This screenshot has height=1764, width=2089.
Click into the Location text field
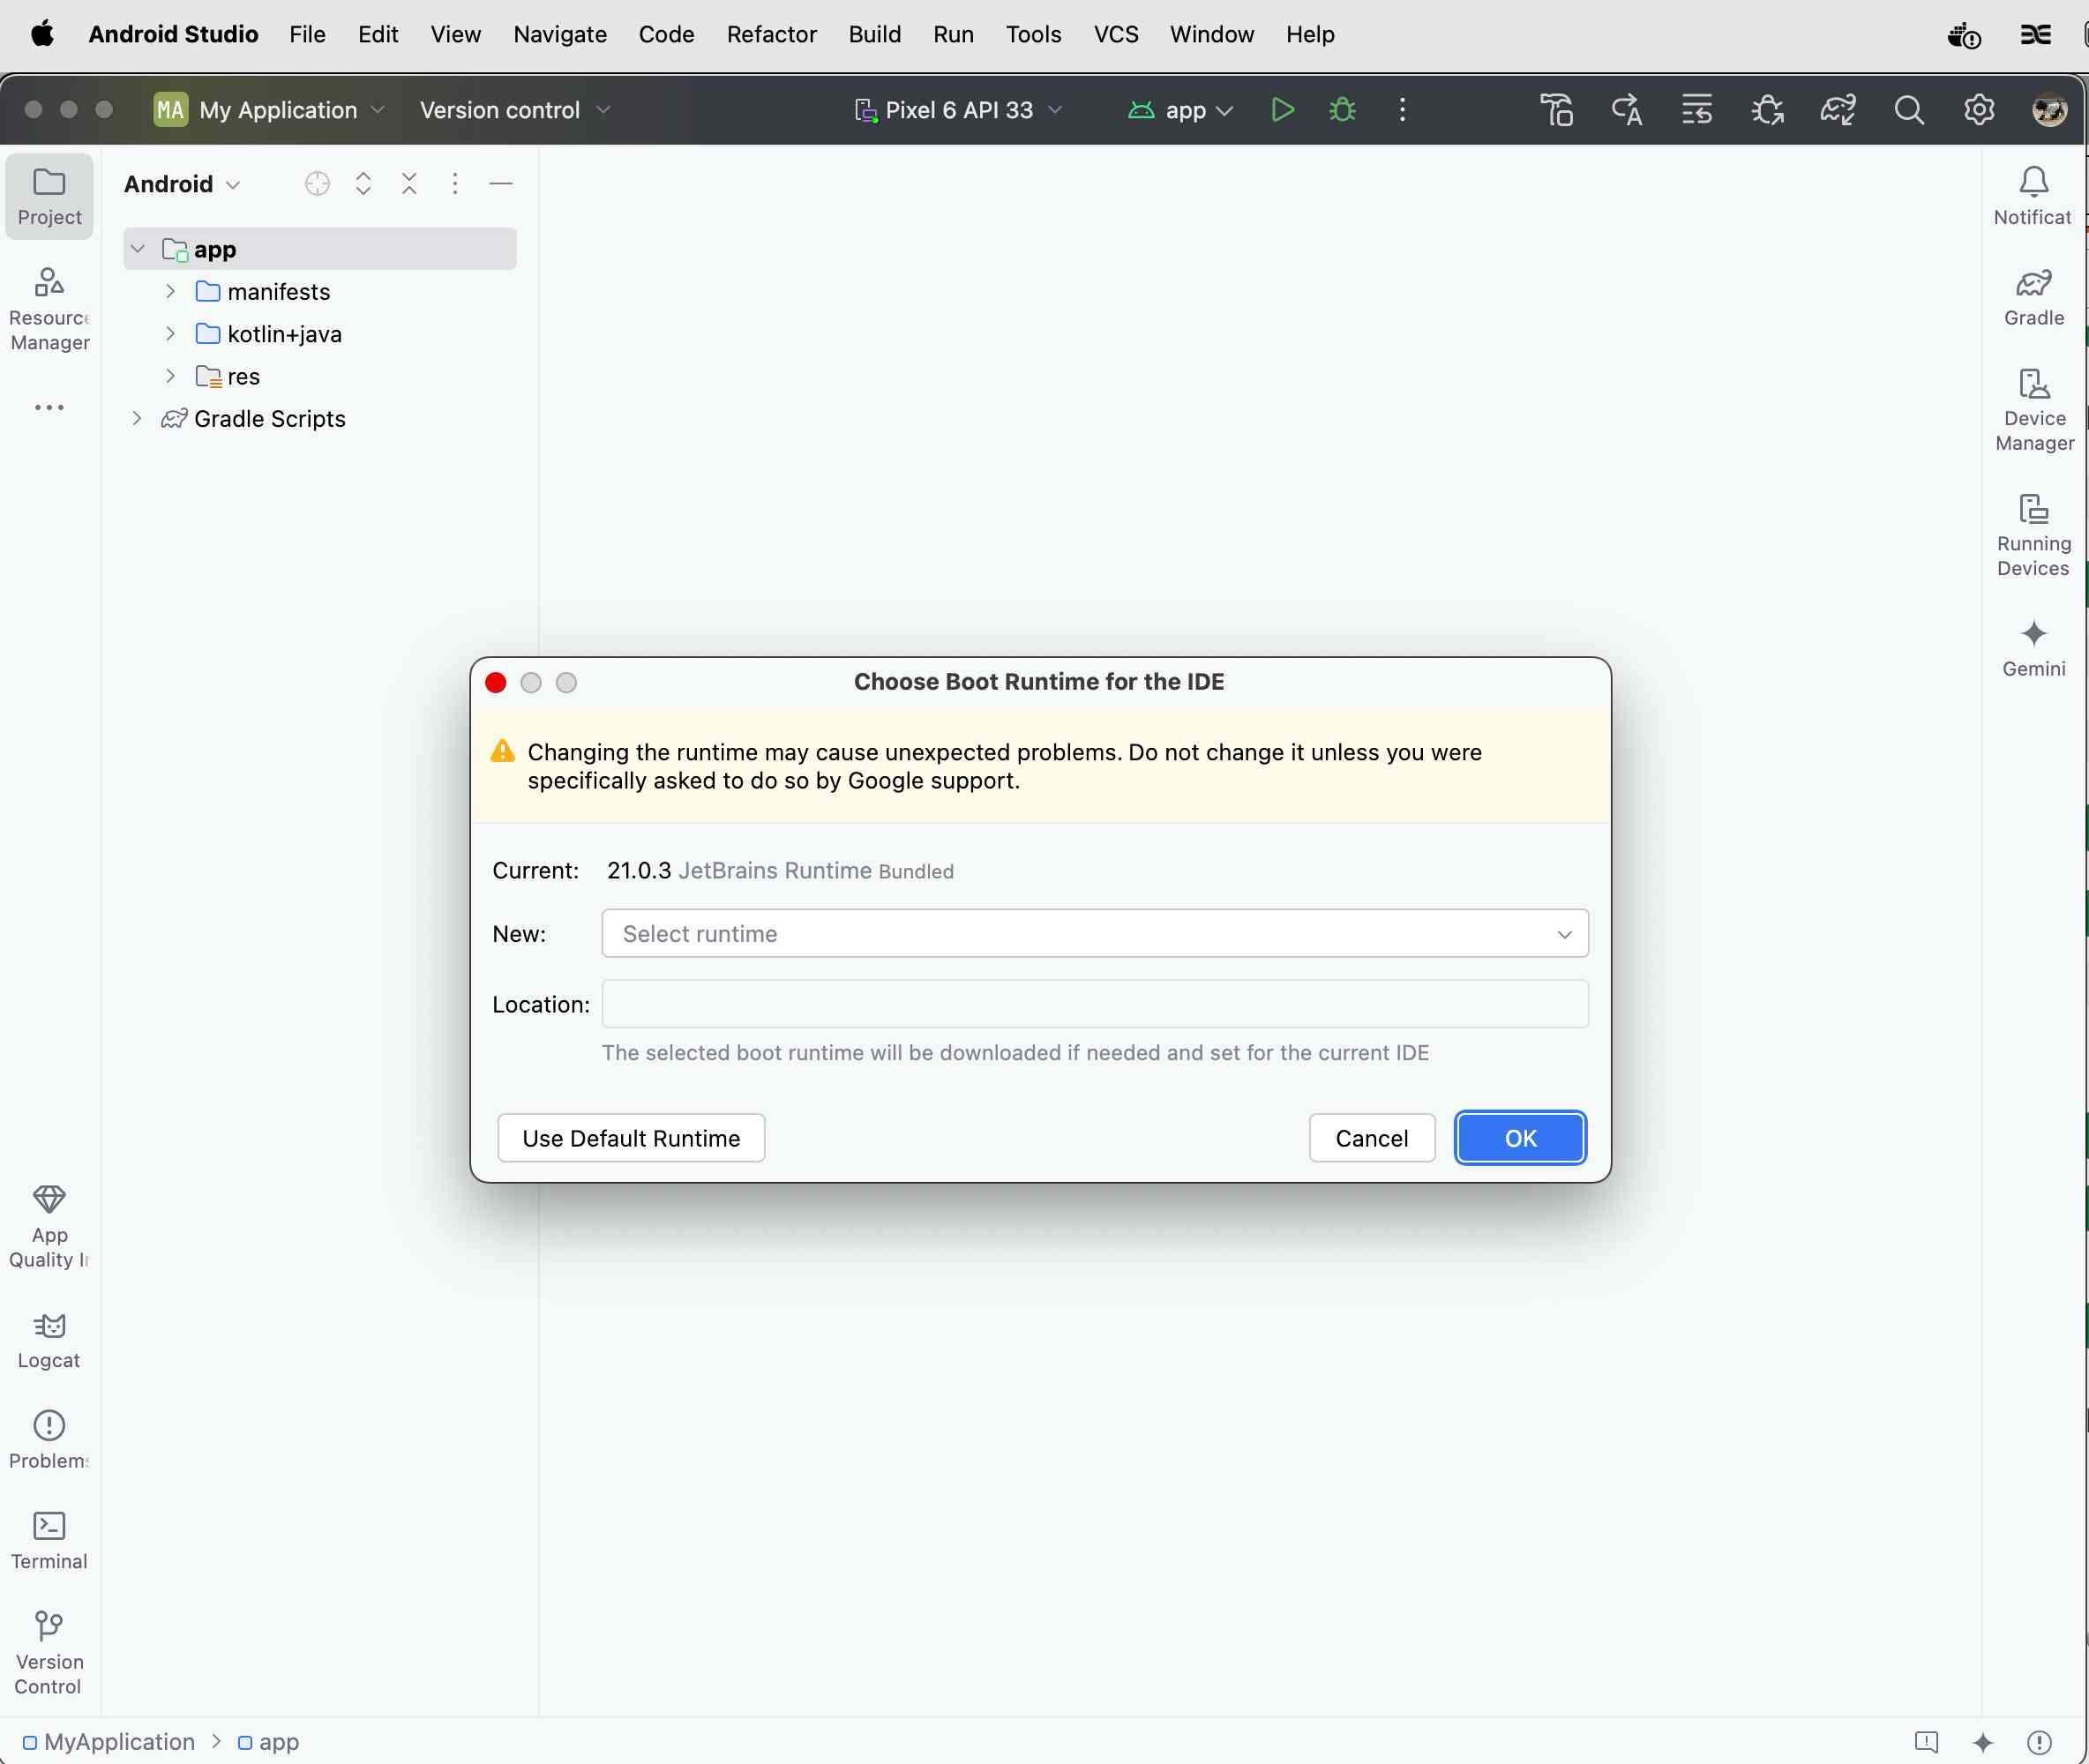[x=1094, y=1004]
